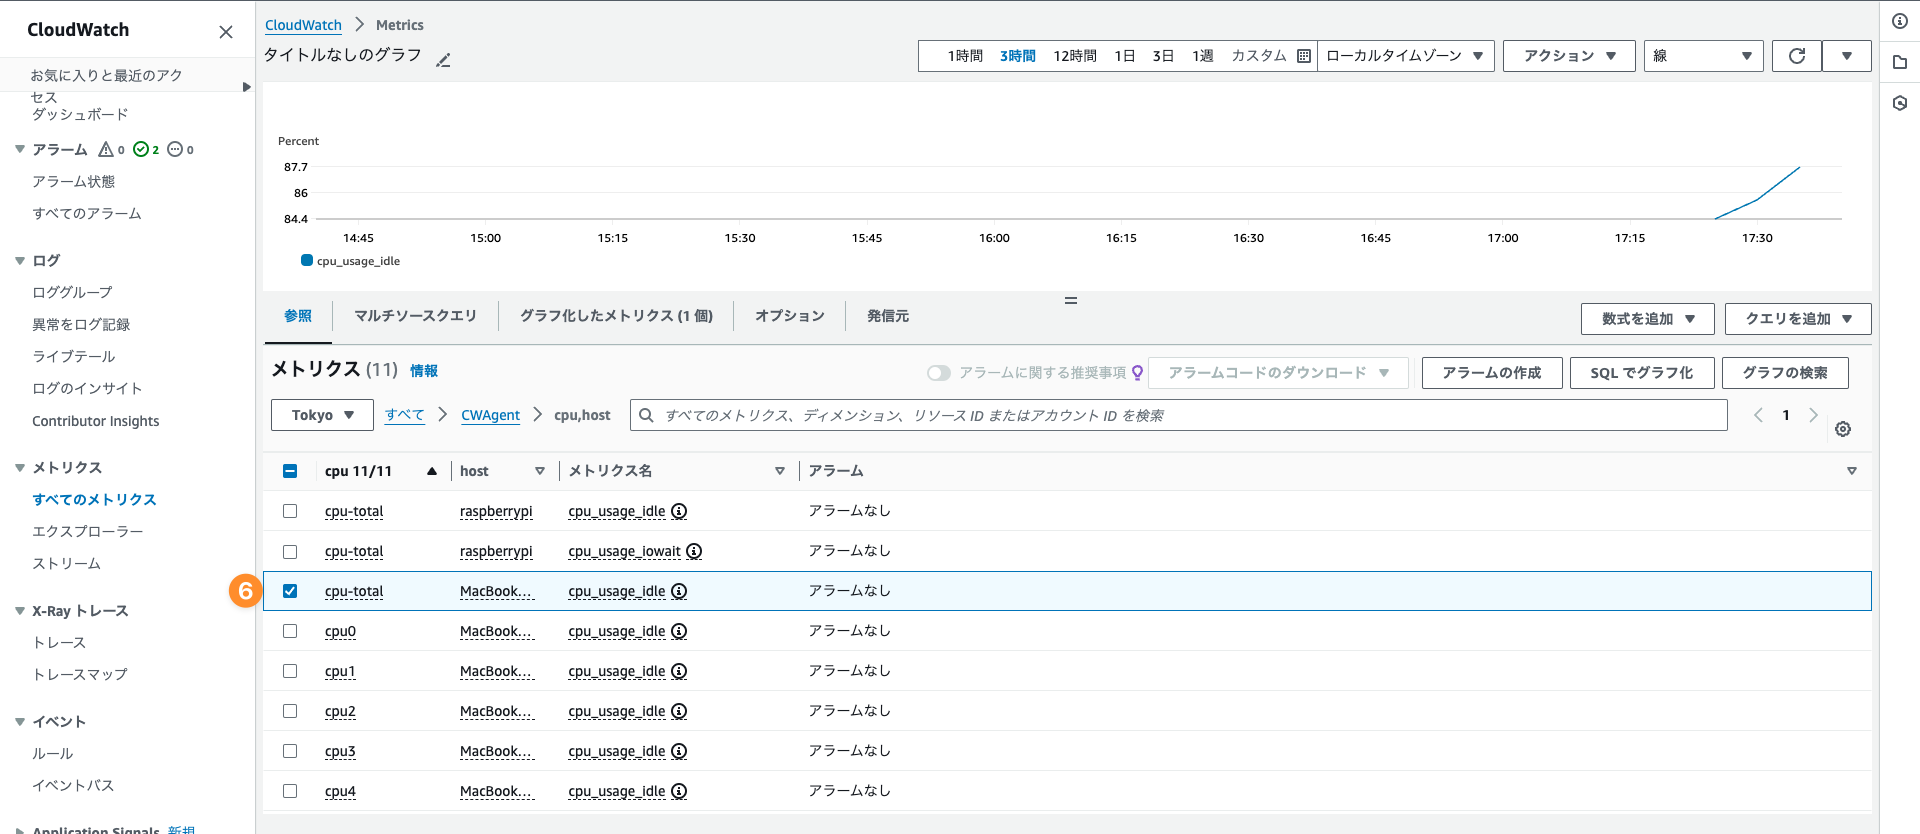This screenshot has height=834, width=1920.
Task: Show info for cpu3 cpu_usage_idle metric
Action: (x=679, y=751)
